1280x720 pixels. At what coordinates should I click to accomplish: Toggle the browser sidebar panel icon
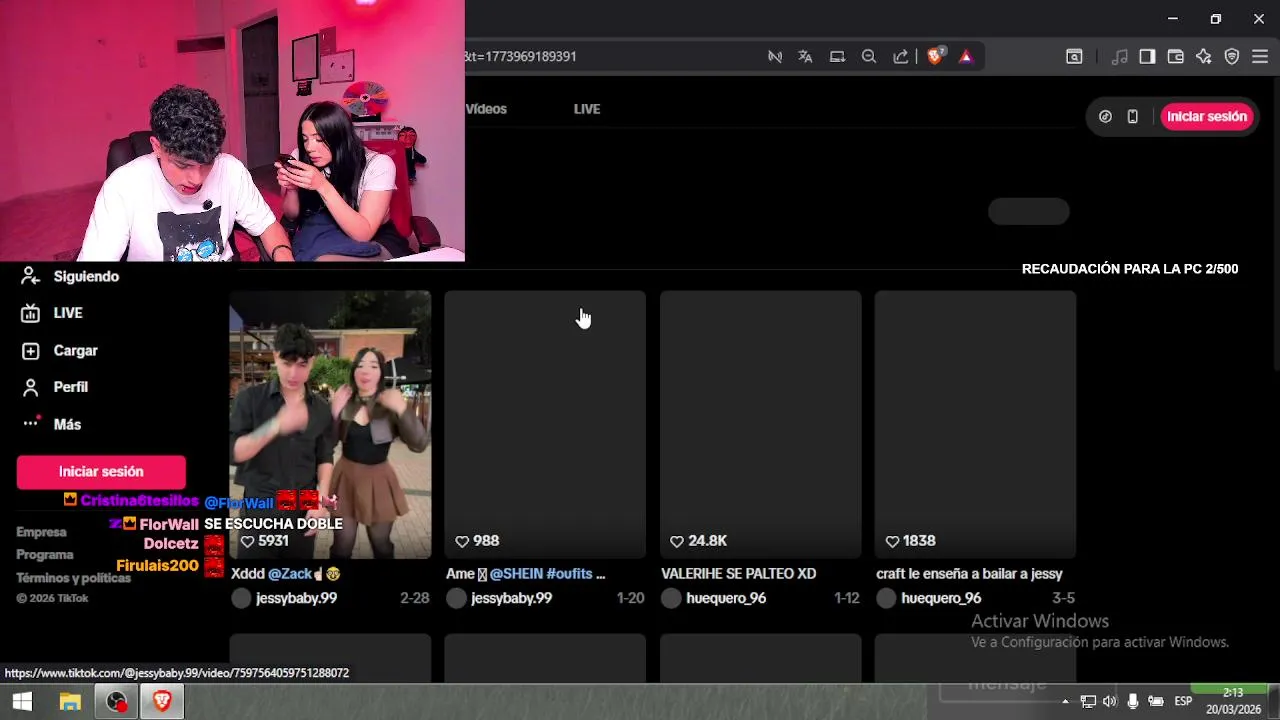[1147, 57]
